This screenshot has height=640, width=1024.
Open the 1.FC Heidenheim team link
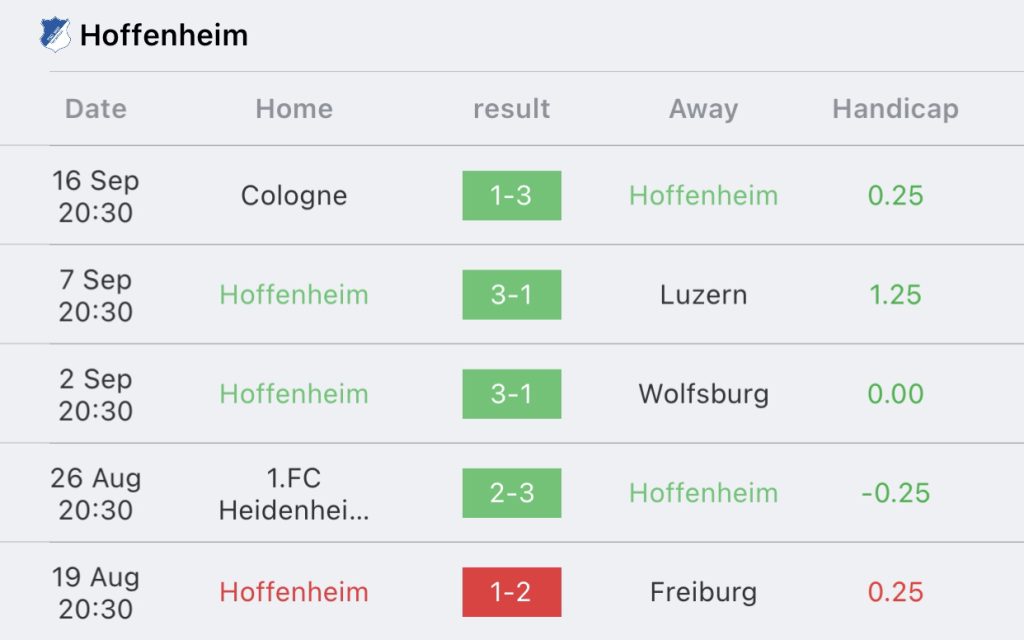[x=294, y=493]
